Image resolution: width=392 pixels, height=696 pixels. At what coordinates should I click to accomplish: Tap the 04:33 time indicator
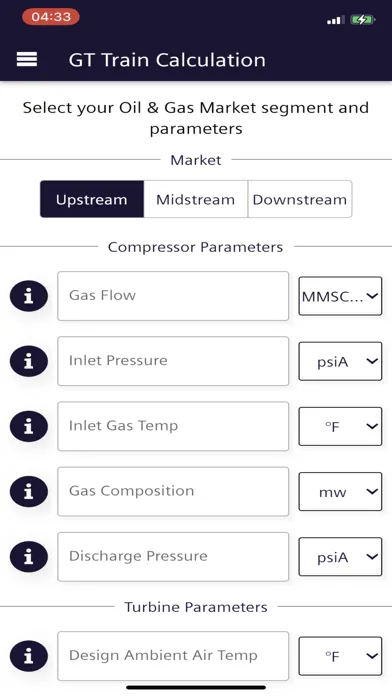tap(51, 17)
